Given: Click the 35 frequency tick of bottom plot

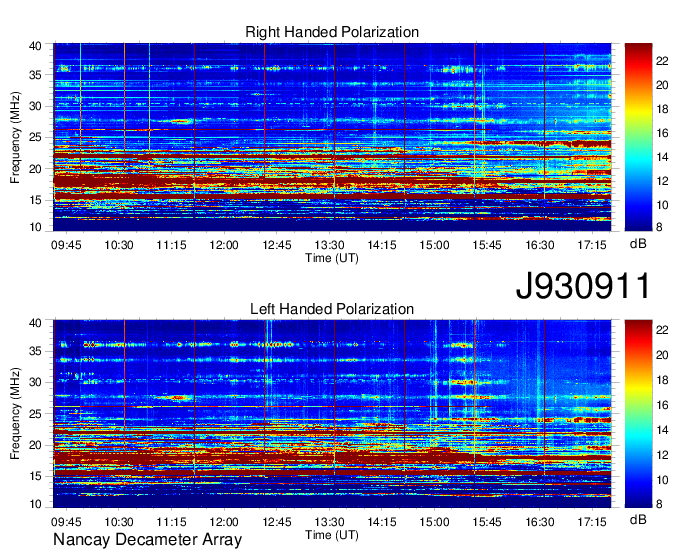Looking at the screenshot, I should (x=36, y=351).
